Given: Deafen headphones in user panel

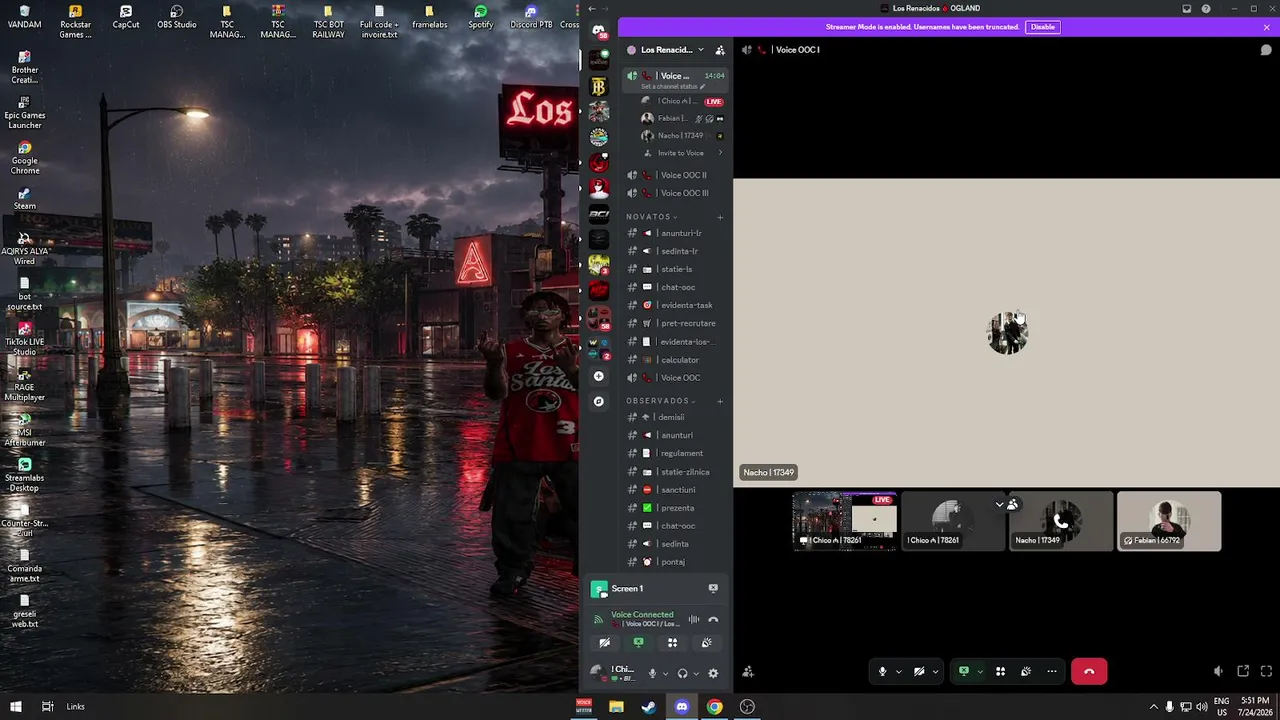Looking at the screenshot, I should click(x=683, y=673).
